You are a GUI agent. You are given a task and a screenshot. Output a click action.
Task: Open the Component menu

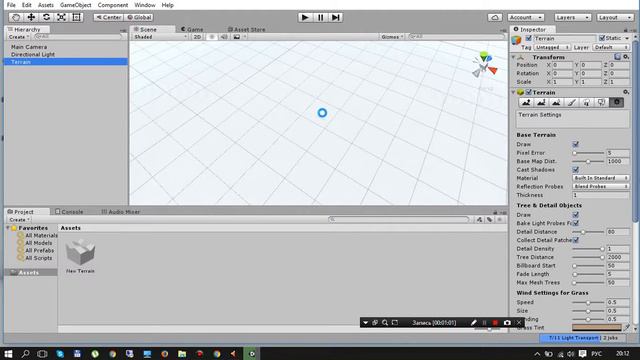click(113, 5)
